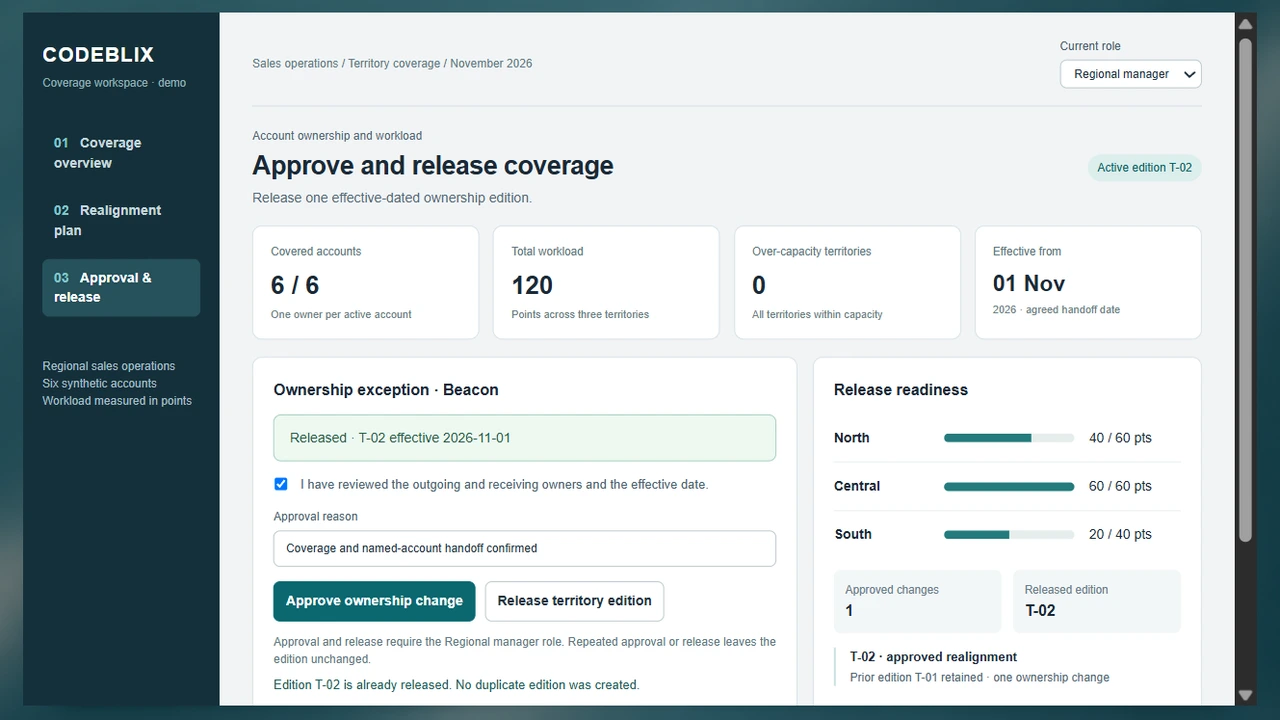Click the 40 / 60 pts North label
The width and height of the screenshot is (1280, 720).
coord(1120,438)
